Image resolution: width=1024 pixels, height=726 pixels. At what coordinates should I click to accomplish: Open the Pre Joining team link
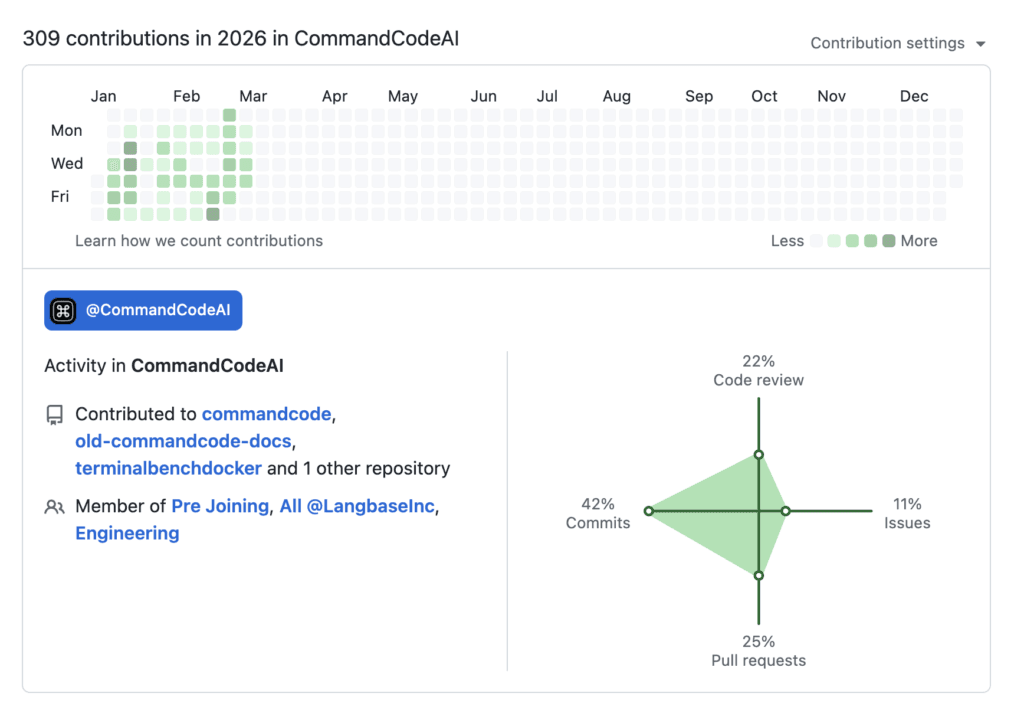click(x=220, y=506)
